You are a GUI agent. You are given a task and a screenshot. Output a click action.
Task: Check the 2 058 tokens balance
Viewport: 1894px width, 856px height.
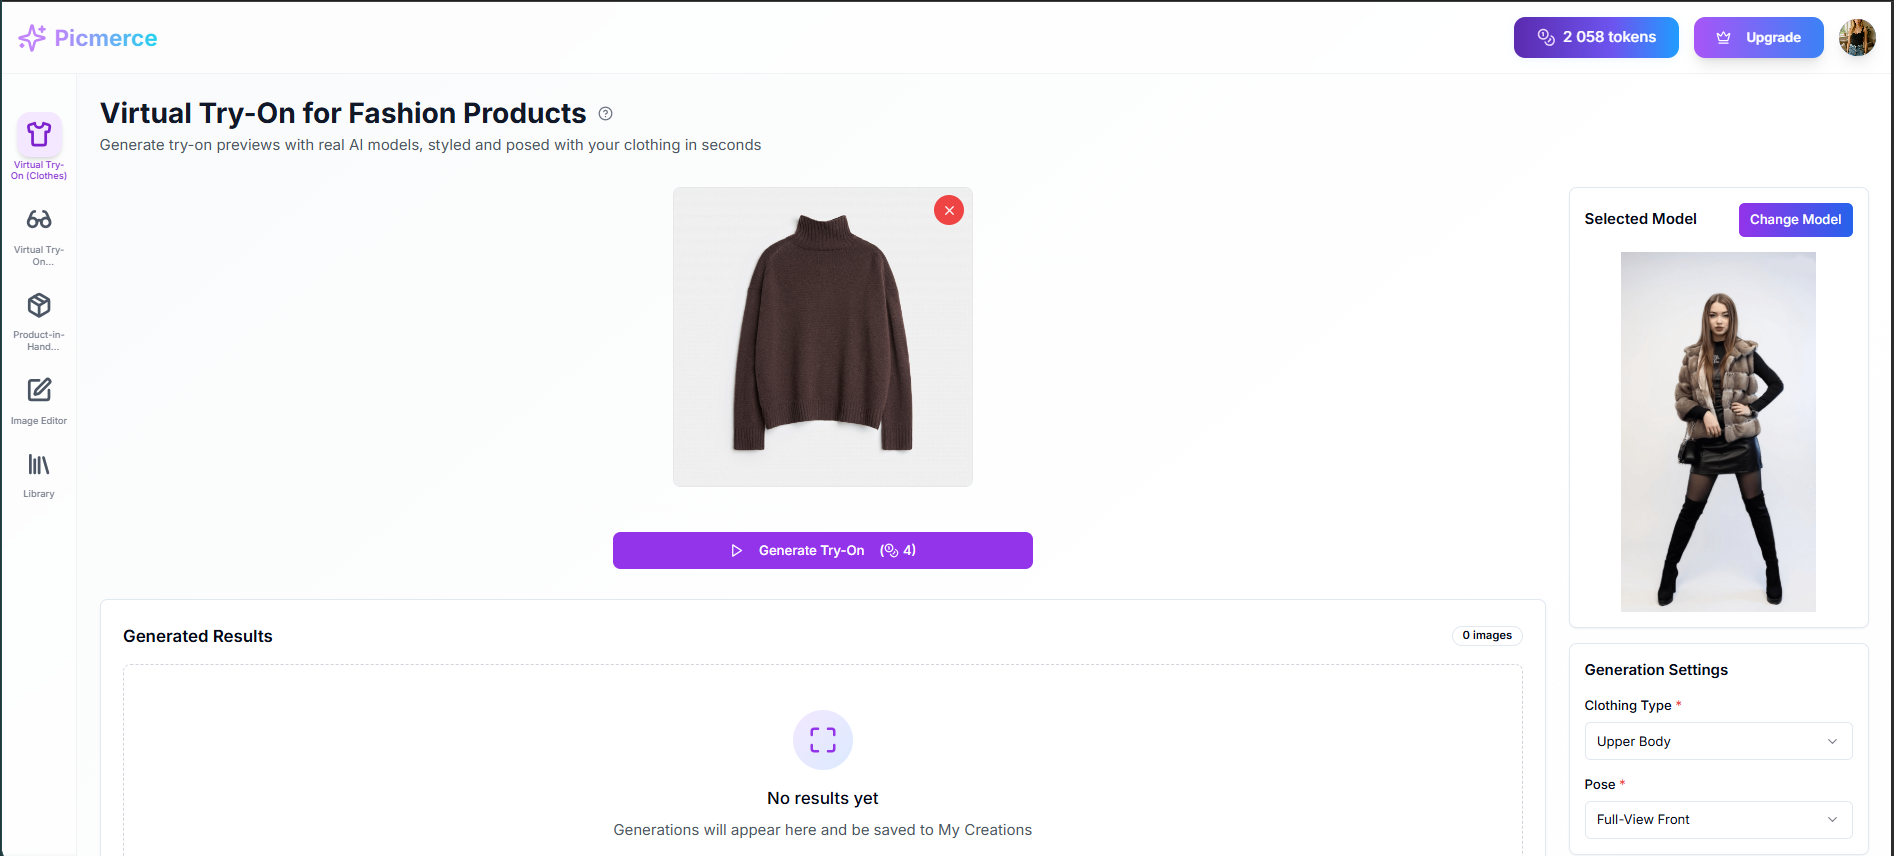pyautogui.click(x=1596, y=37)
